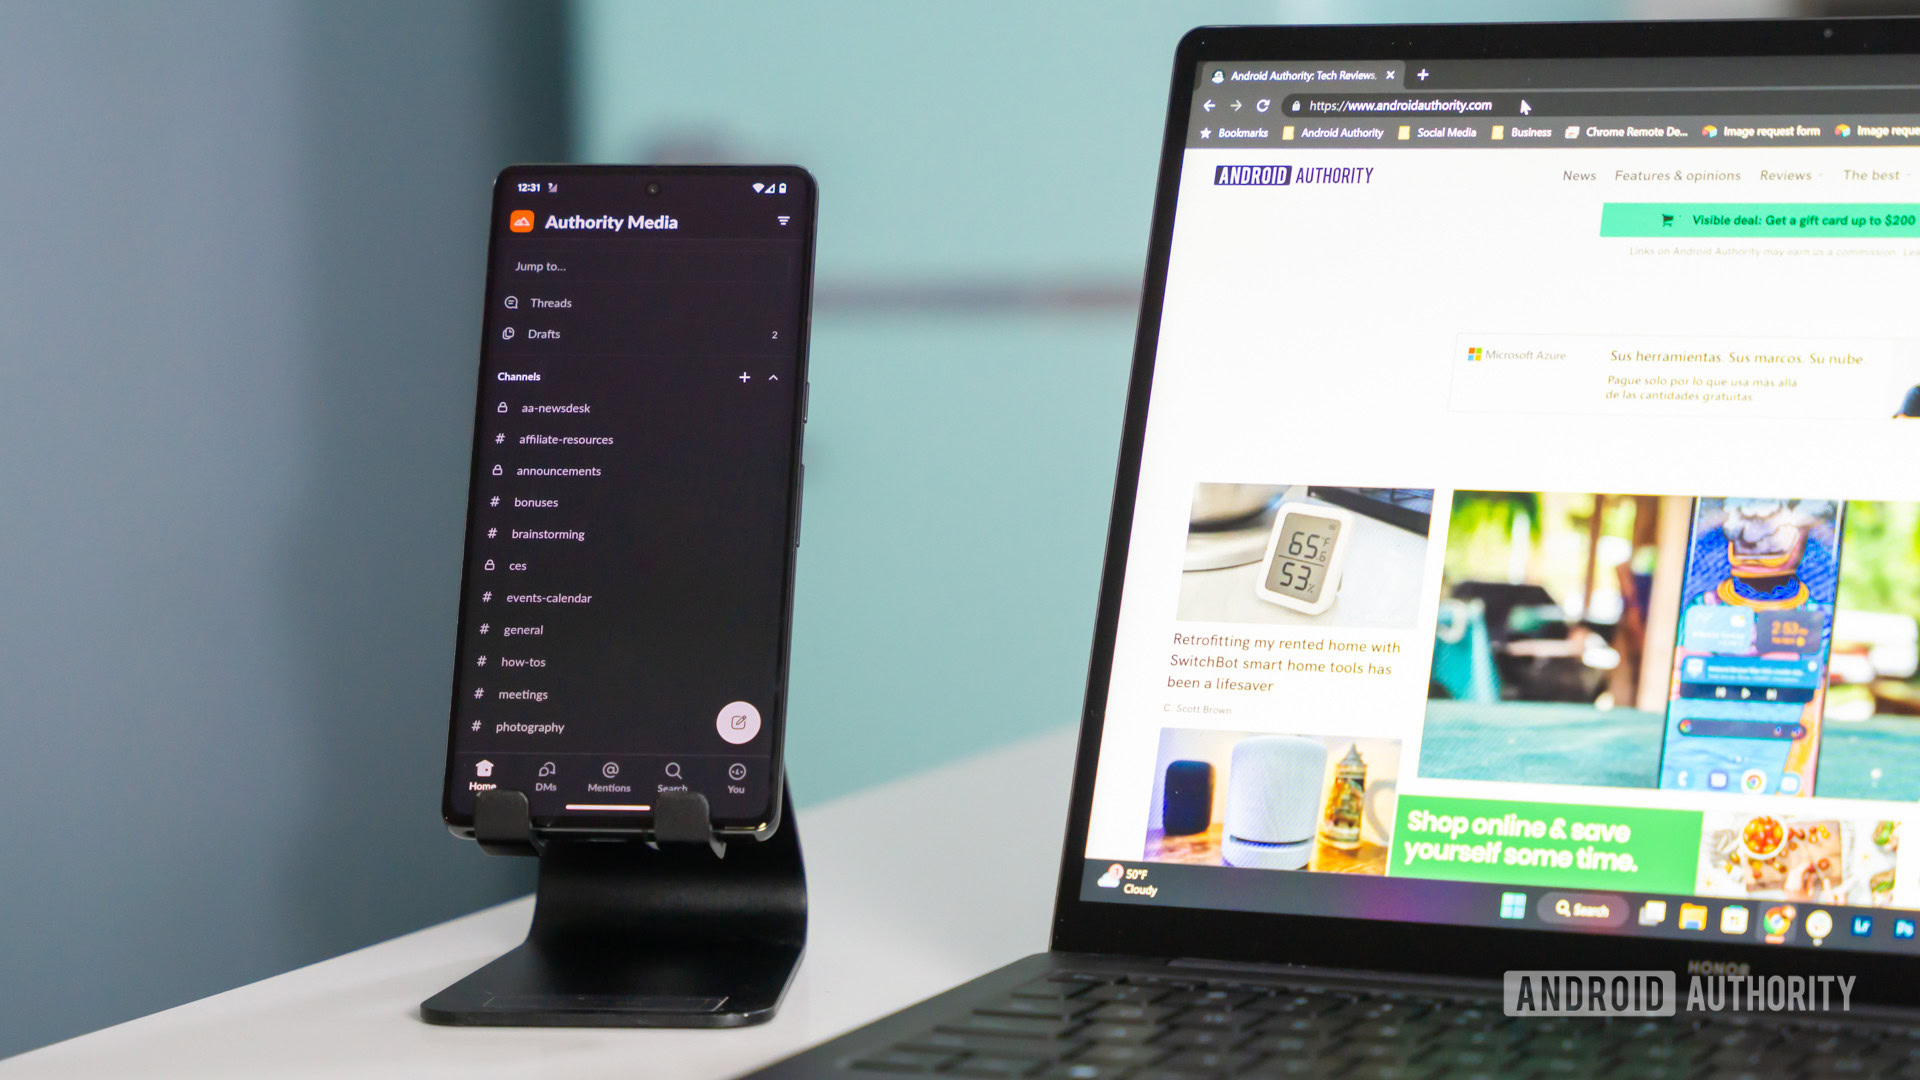Image resolution: width=1920 pixels, height=1080 pixels.
Task: Click the filter icon in Authority Media header
Action: [779, 222]
